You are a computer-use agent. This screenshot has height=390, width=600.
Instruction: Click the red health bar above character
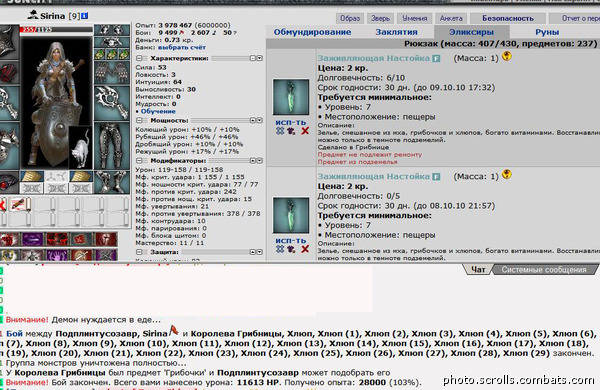(56, 29)
